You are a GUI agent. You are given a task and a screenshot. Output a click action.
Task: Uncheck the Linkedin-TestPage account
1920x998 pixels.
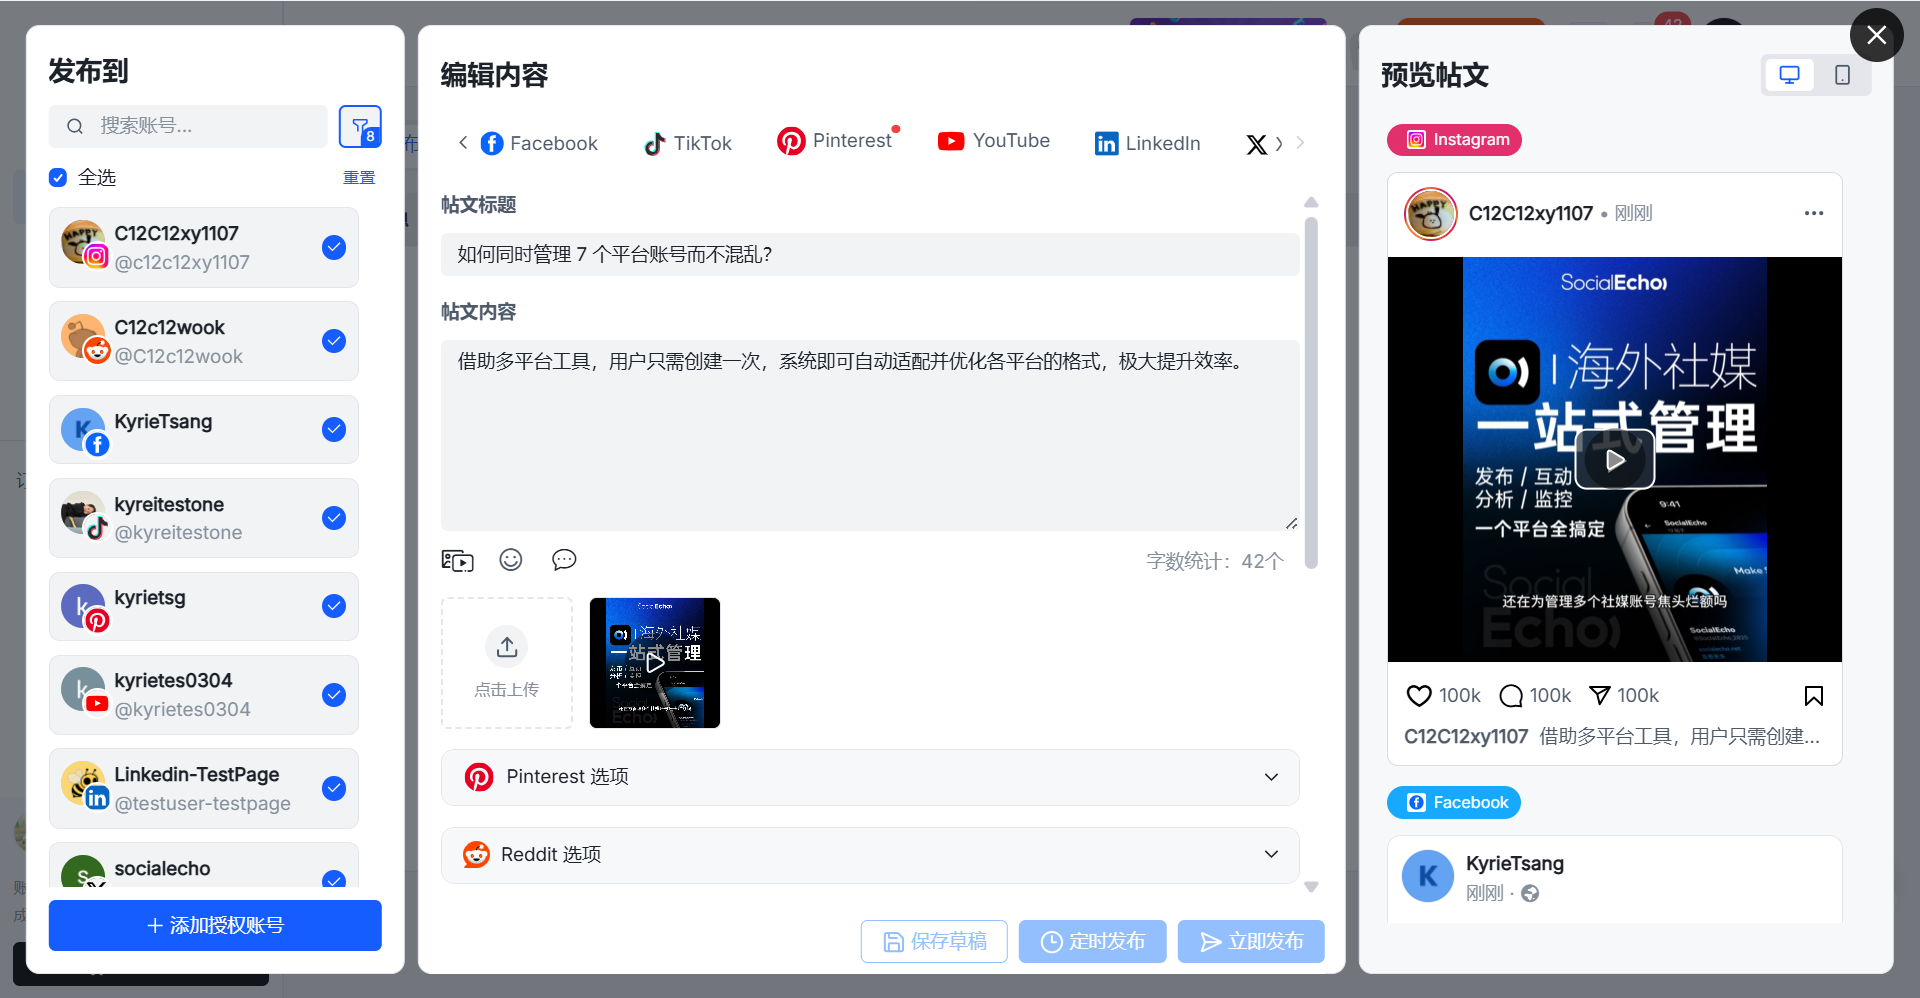click(x=334, y=788)
